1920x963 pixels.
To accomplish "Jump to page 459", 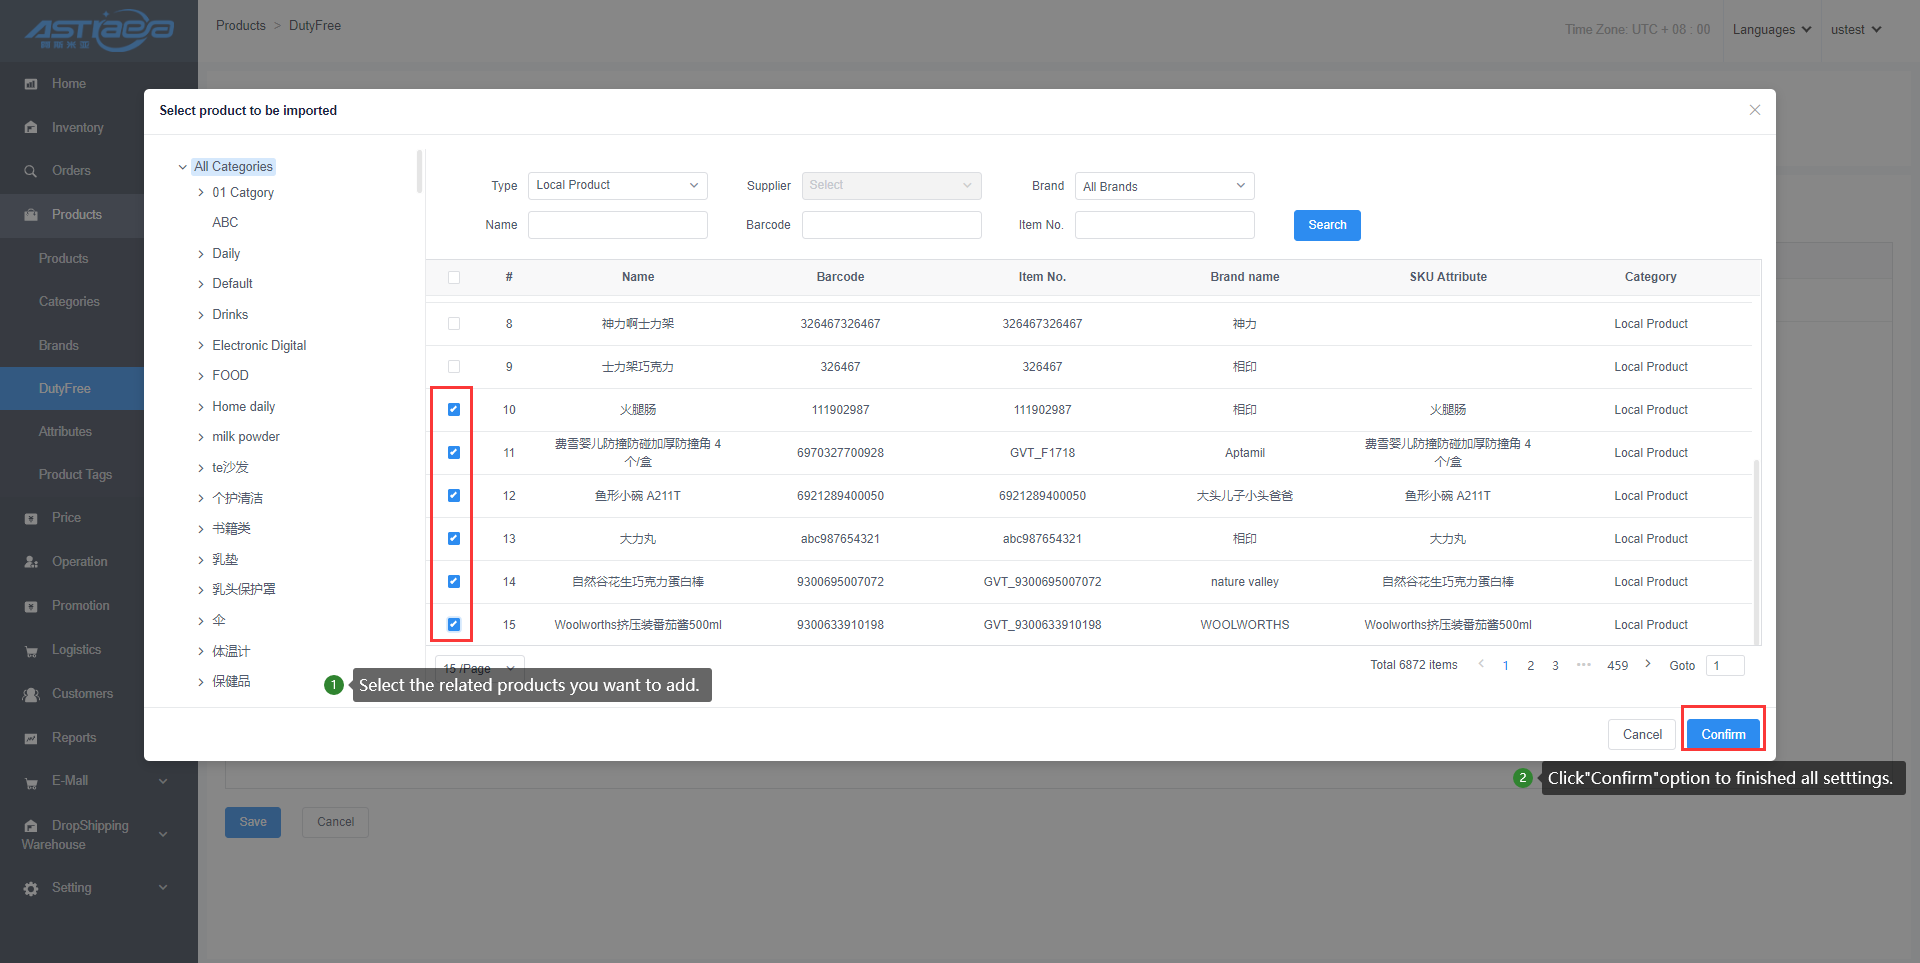I will pyautogui.click(x=1617, y=666).
